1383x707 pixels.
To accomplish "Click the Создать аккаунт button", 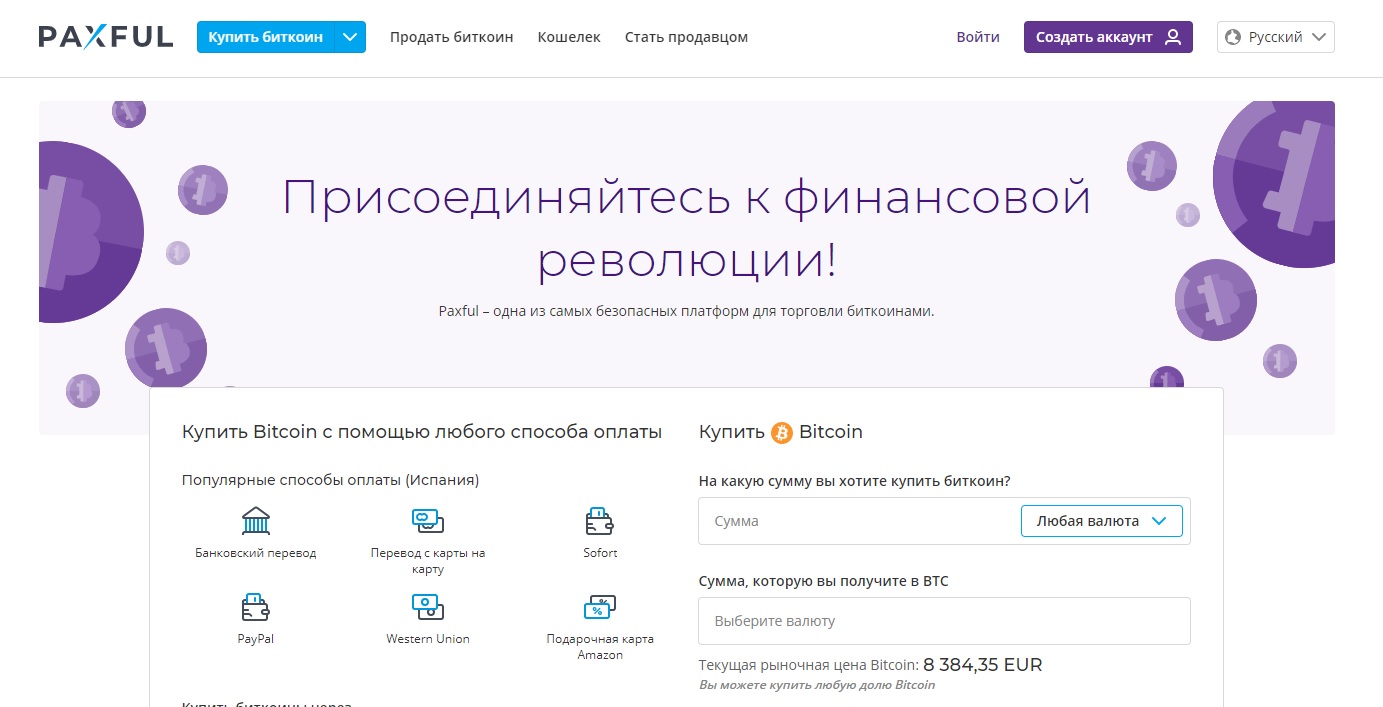I will pyautogui.click(x=1108, y=37).
